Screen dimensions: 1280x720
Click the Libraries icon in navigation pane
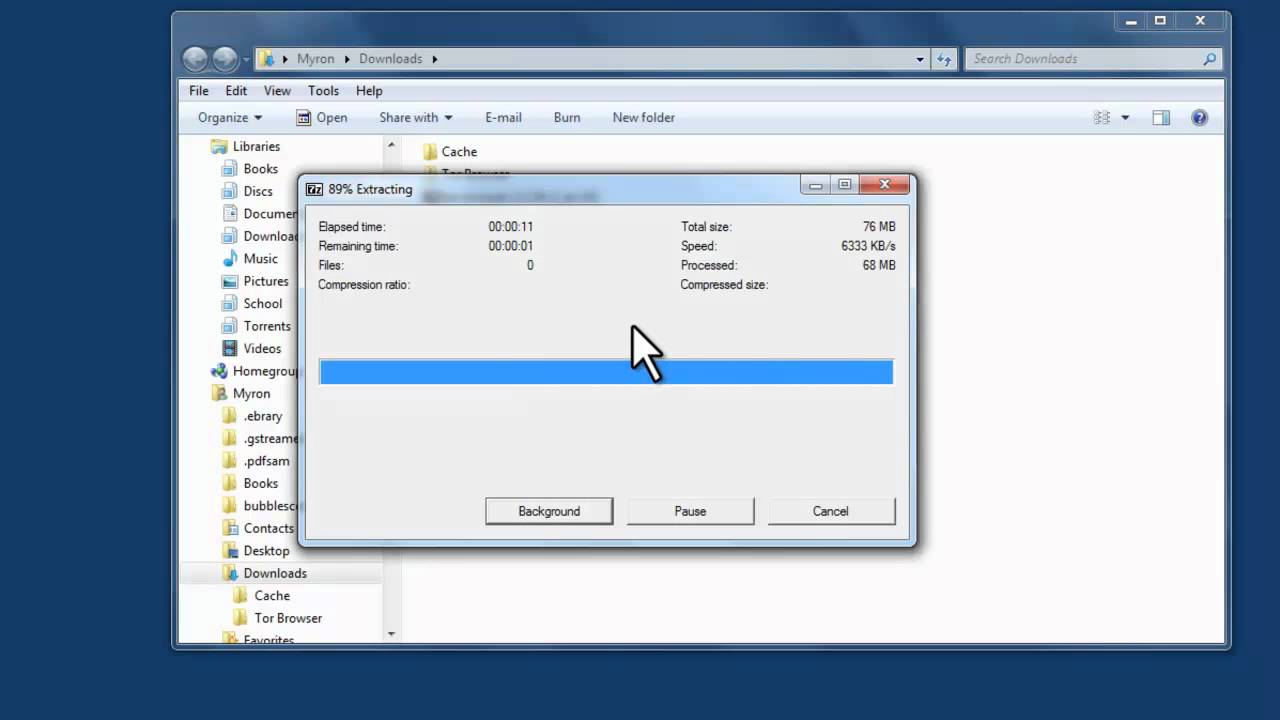click(218, 146)
